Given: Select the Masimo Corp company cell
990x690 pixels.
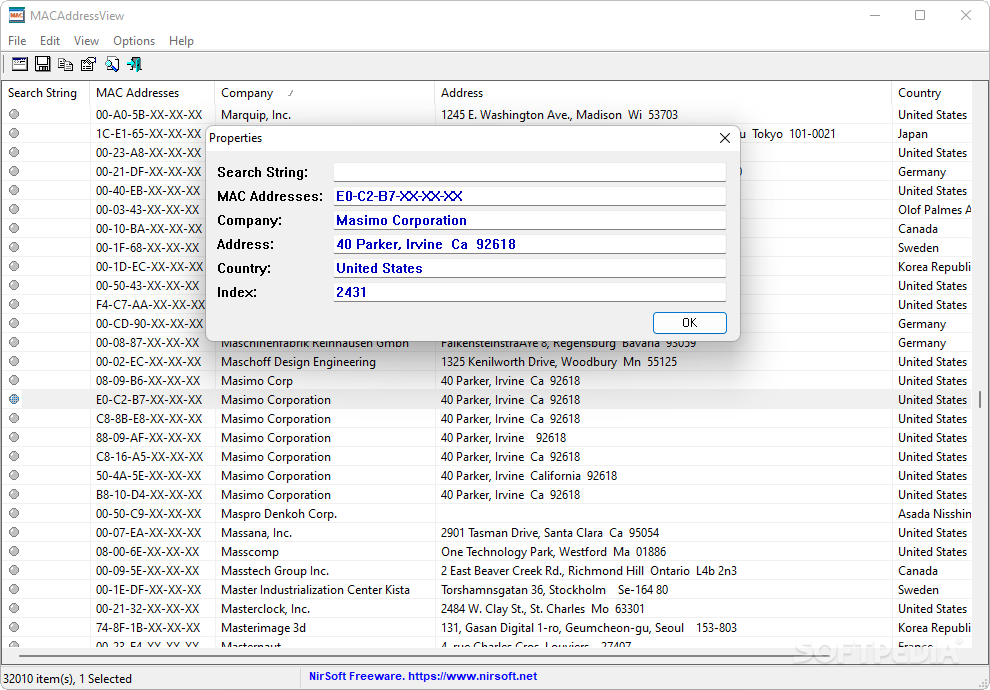Looking at the screenshot, I should 256,381.
